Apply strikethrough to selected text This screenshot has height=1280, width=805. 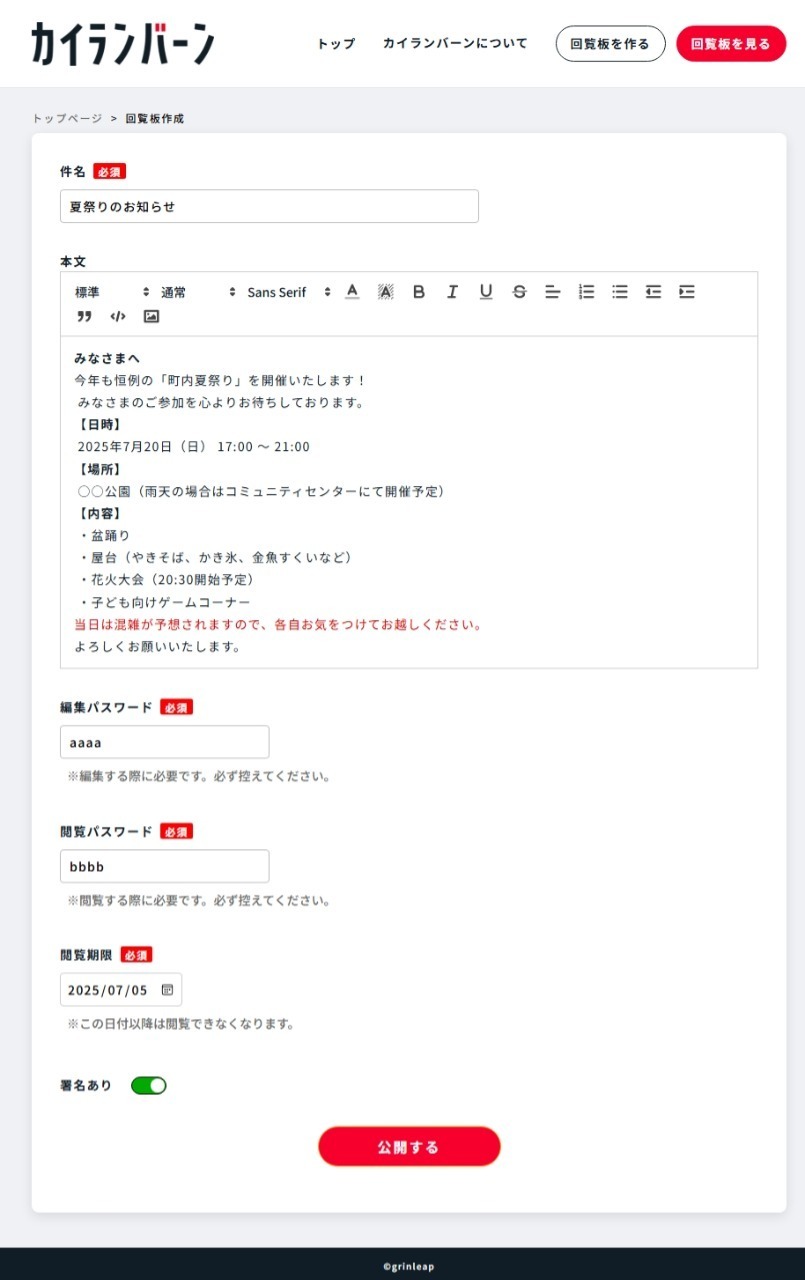click(x=519, y=292)
